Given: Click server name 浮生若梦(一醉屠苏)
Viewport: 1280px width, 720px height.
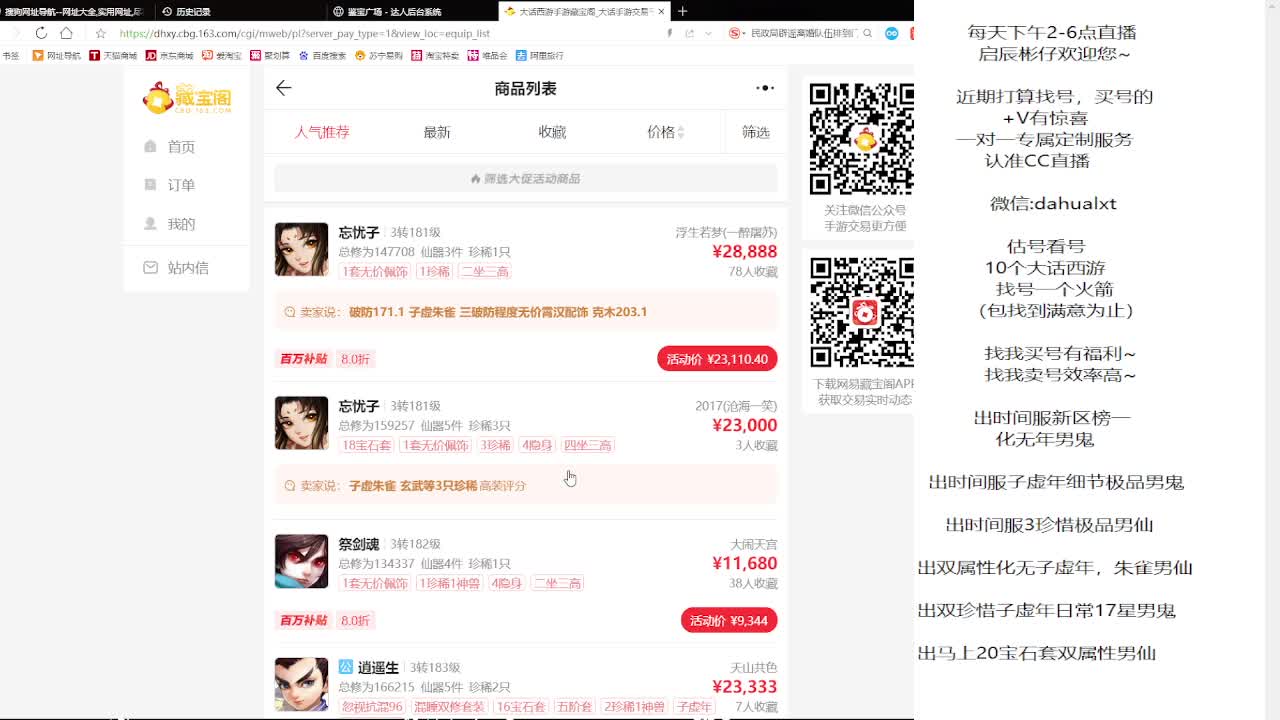Looking at the screenshot, I should (x=726, y=232).
